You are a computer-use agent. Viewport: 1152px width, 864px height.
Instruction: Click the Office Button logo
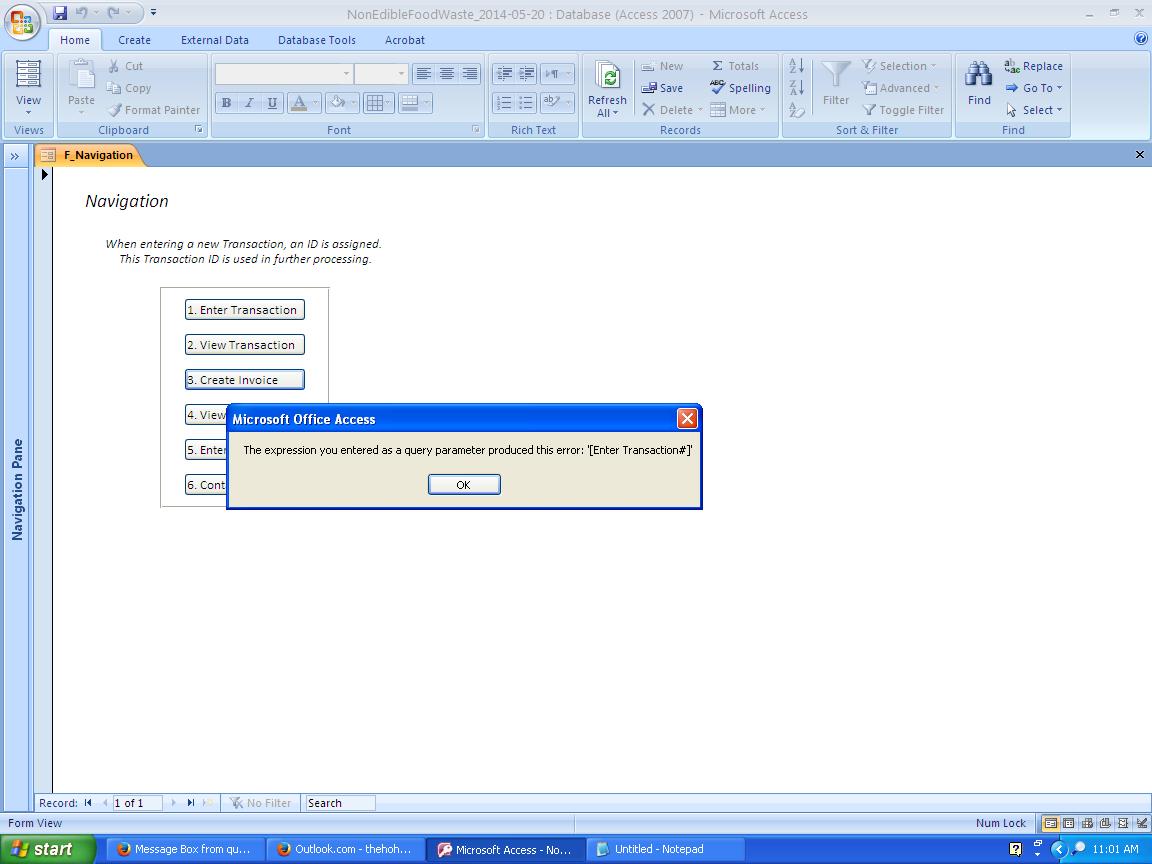tap(22, 21)
